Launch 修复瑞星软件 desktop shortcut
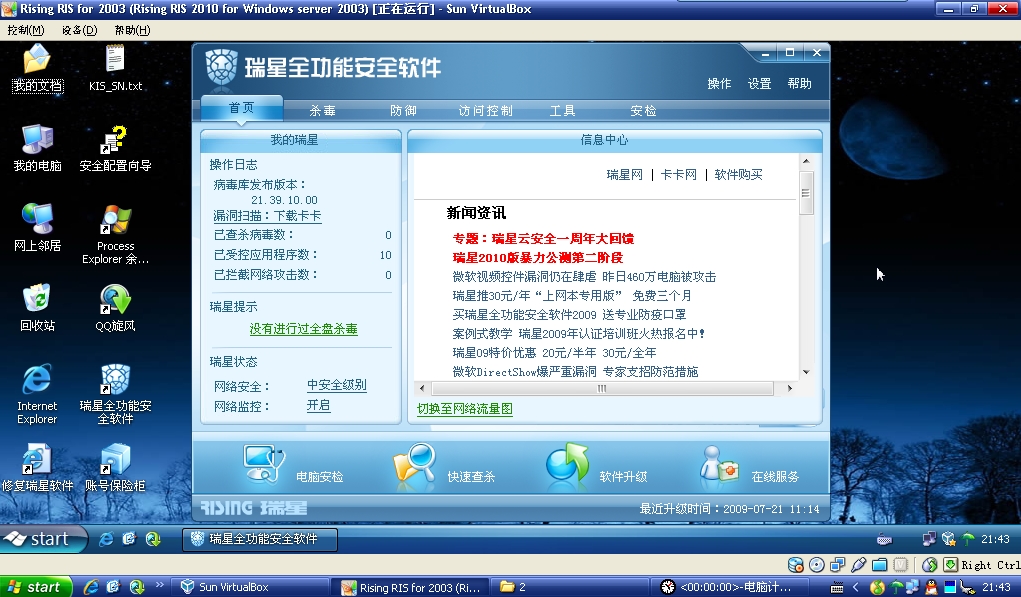This screenshot has height=597, width=1021. coord(37,467)
